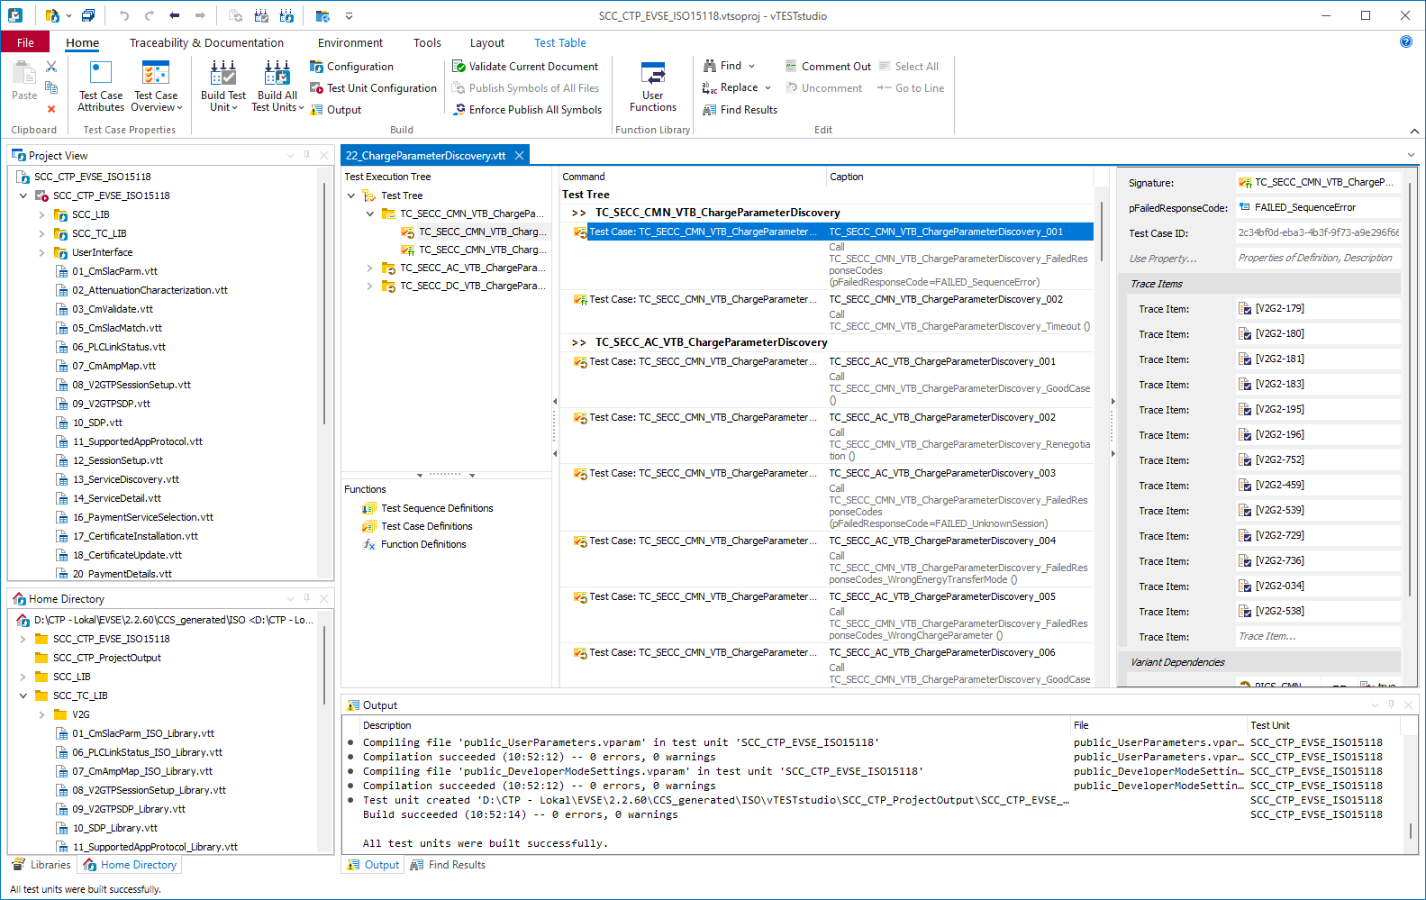Open Test Case Overview

tap(156, 86)
